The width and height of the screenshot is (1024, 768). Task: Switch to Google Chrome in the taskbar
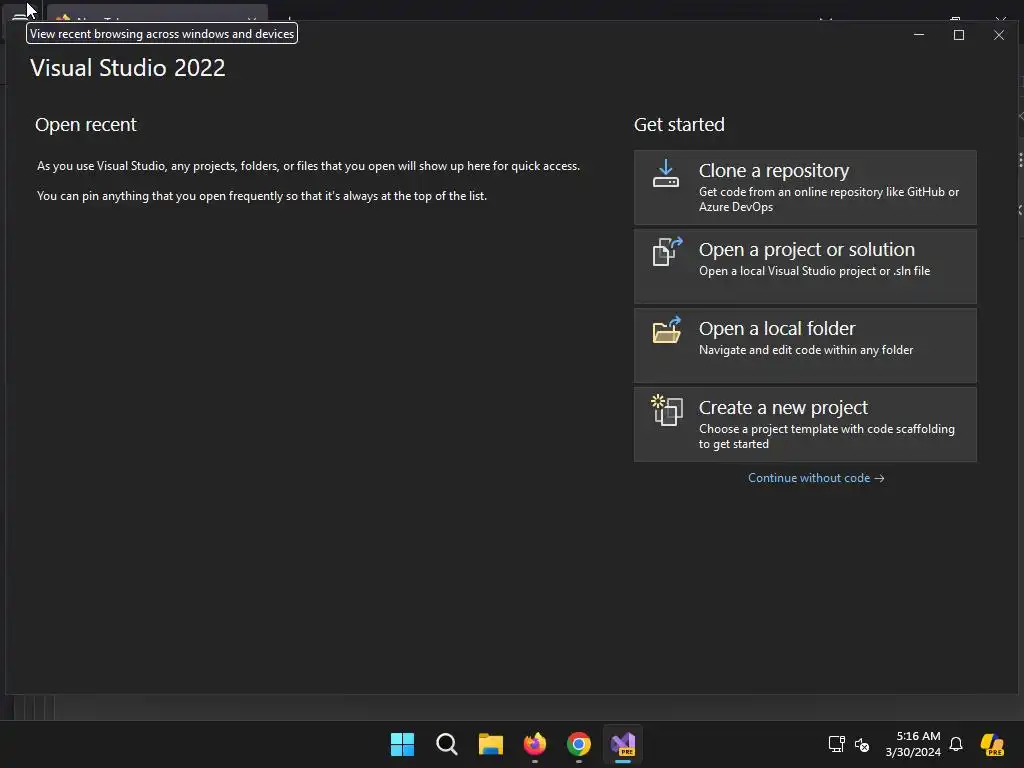coord(579,744)
